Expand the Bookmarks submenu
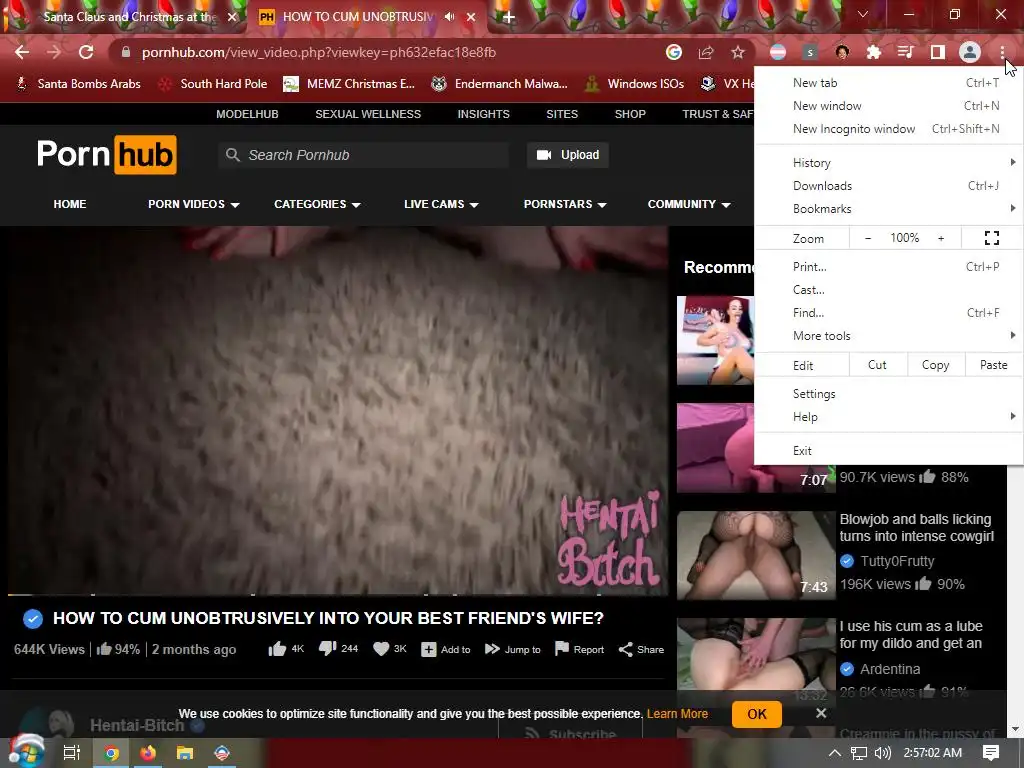Viewport: 1024px width, 768px height. (x=888, y=208)
